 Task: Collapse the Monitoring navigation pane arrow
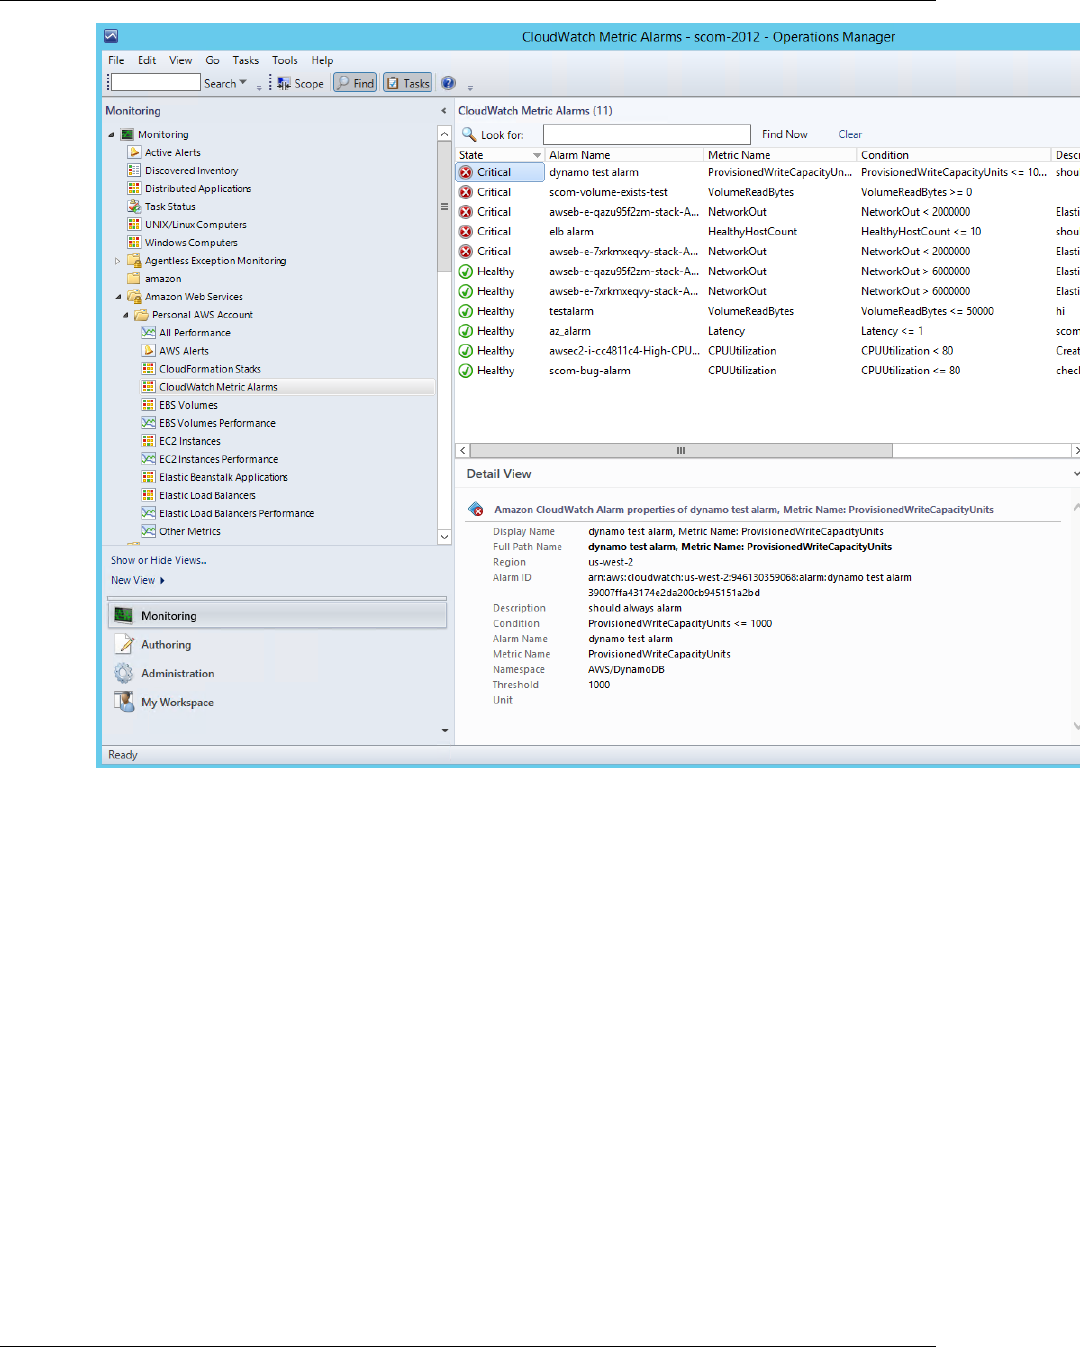444,111
